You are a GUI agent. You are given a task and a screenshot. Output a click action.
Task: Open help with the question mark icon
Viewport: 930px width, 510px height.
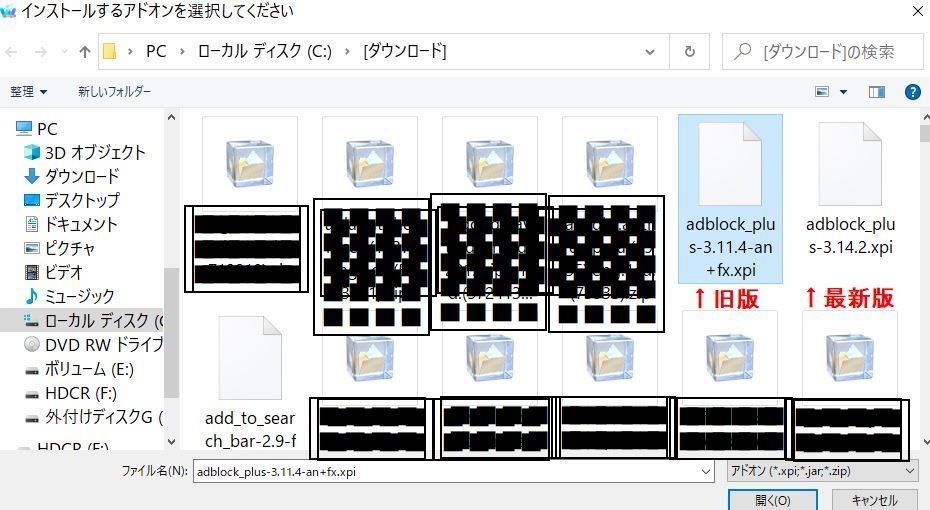click(913, 92)
